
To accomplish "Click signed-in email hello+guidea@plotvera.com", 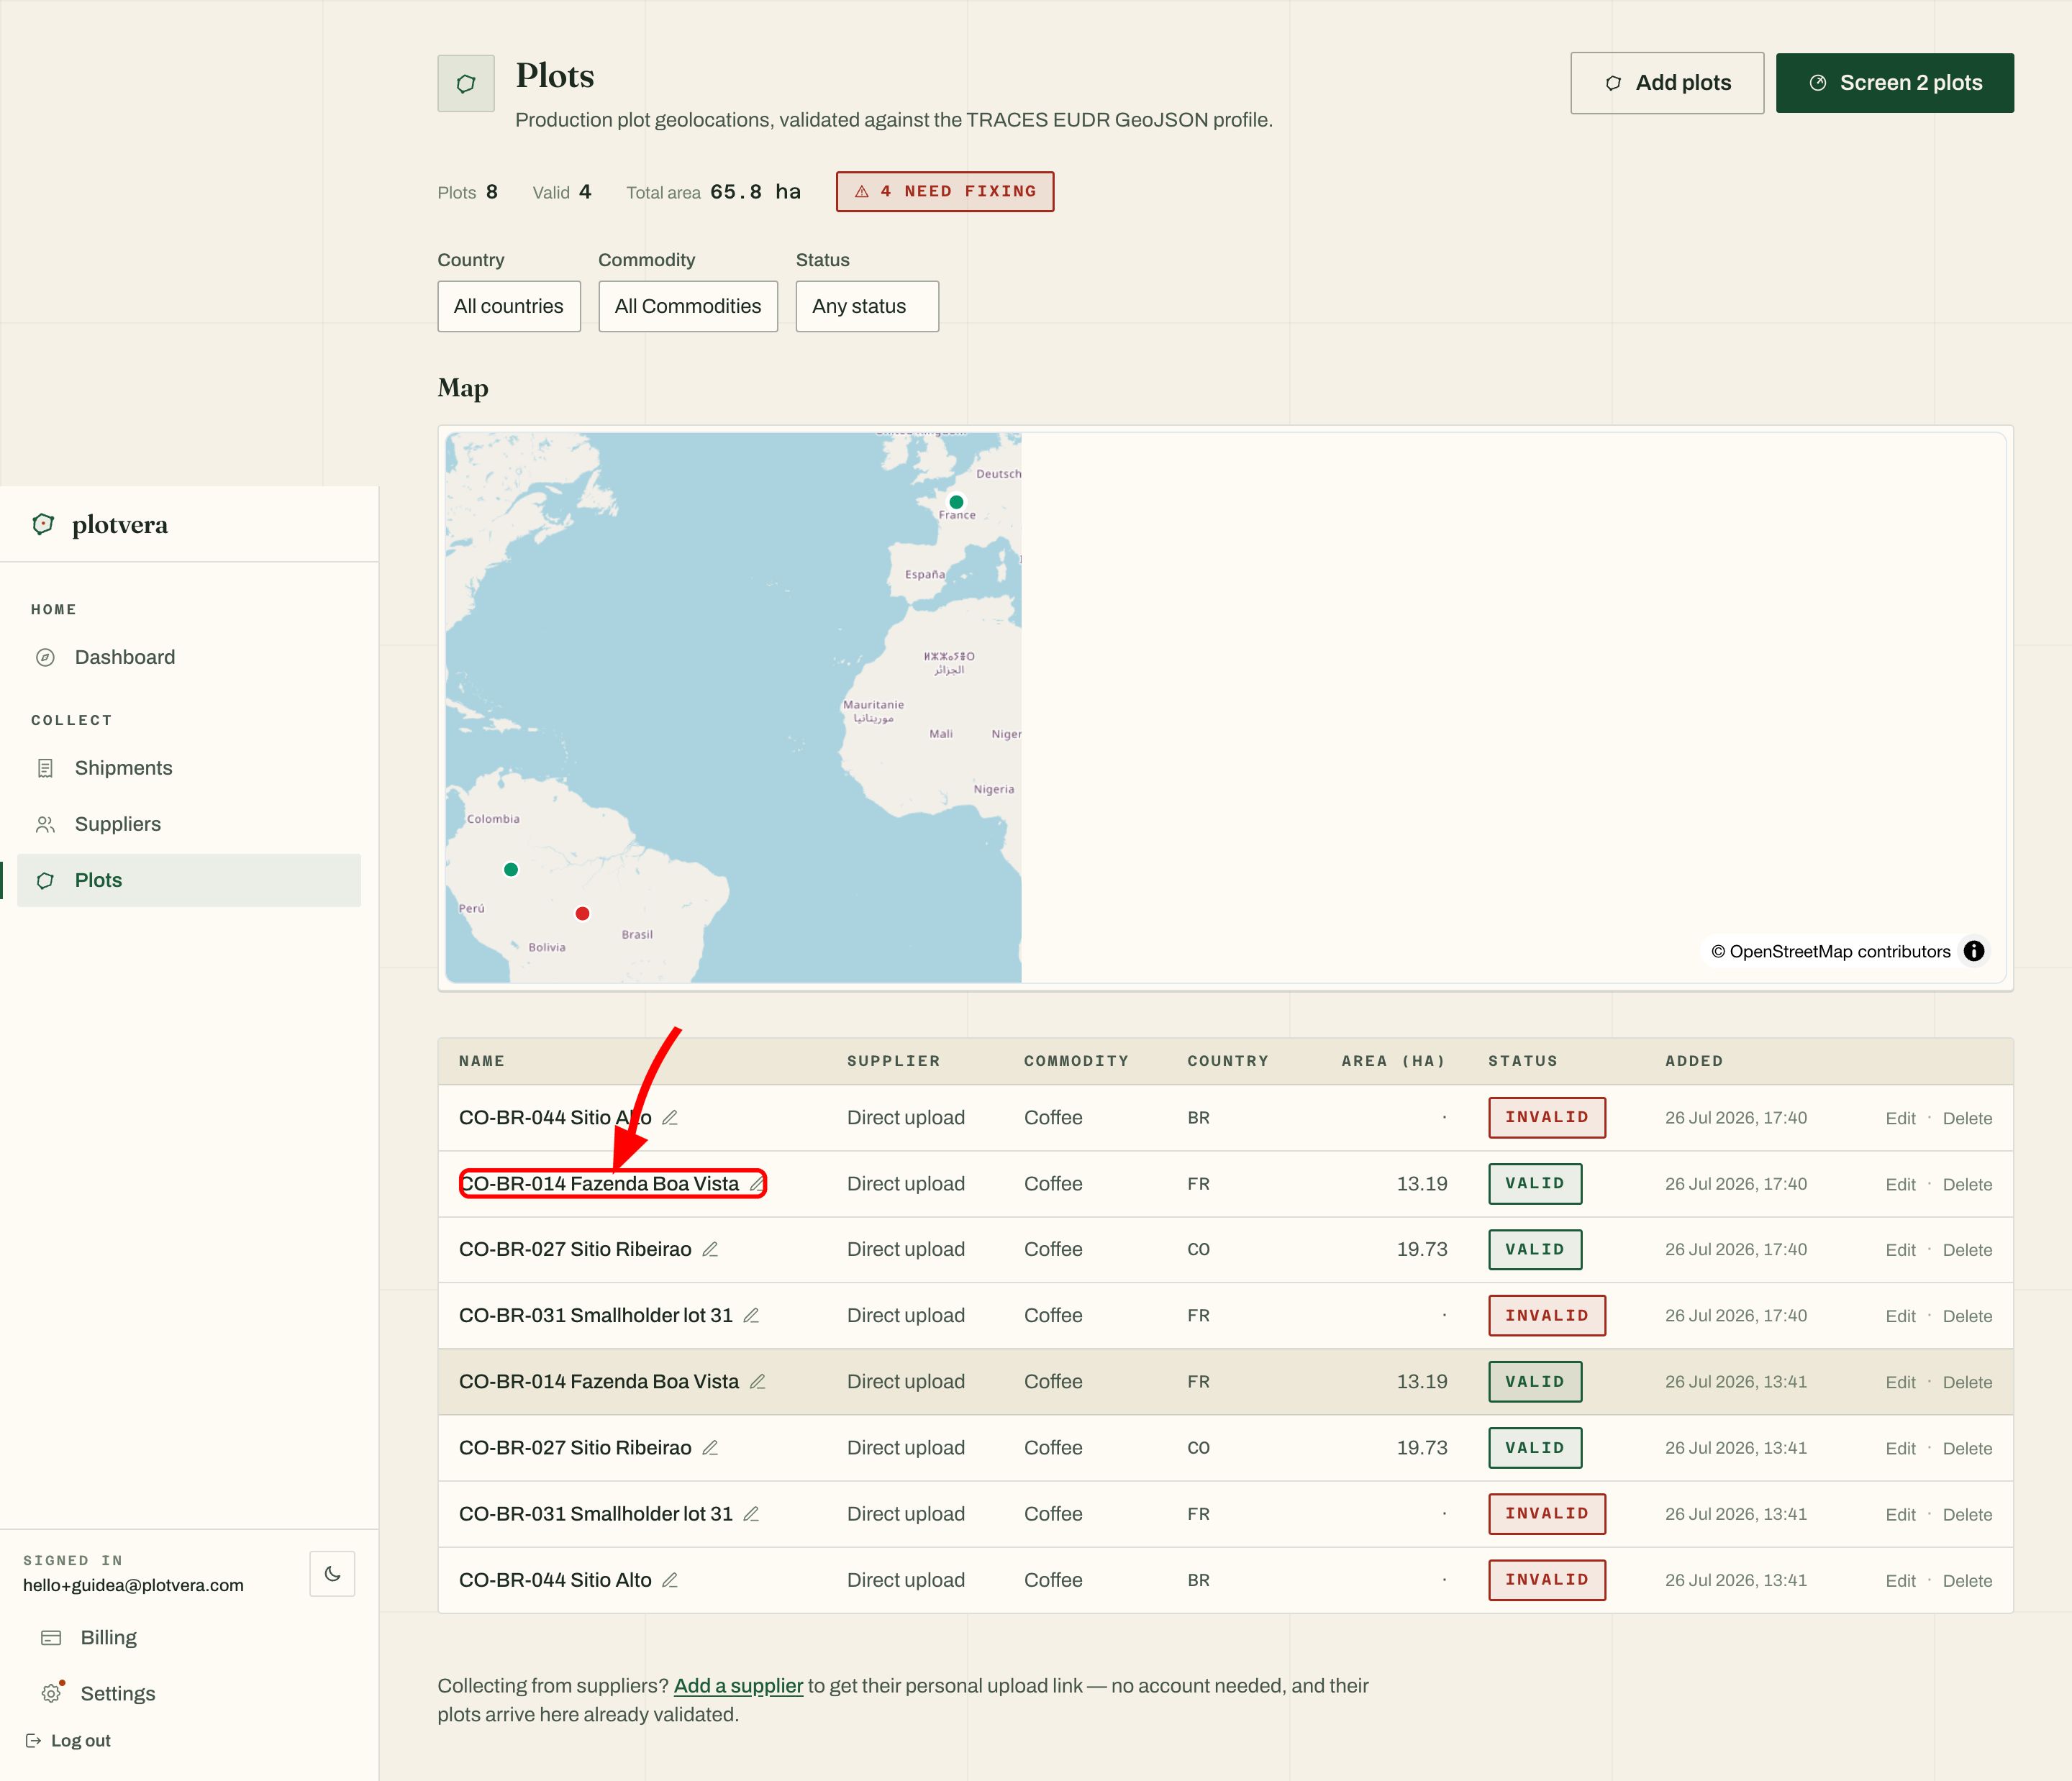I will pyautogui.click(x=133, y=1585).
